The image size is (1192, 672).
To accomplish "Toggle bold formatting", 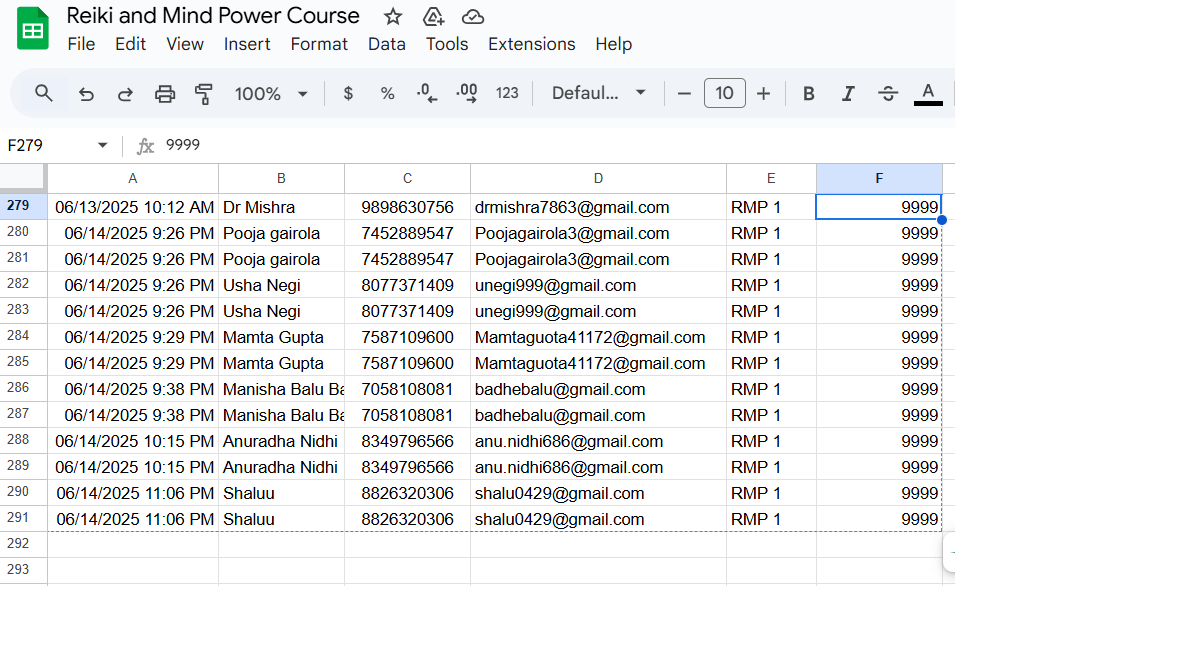I will click(x=809, y=93).
